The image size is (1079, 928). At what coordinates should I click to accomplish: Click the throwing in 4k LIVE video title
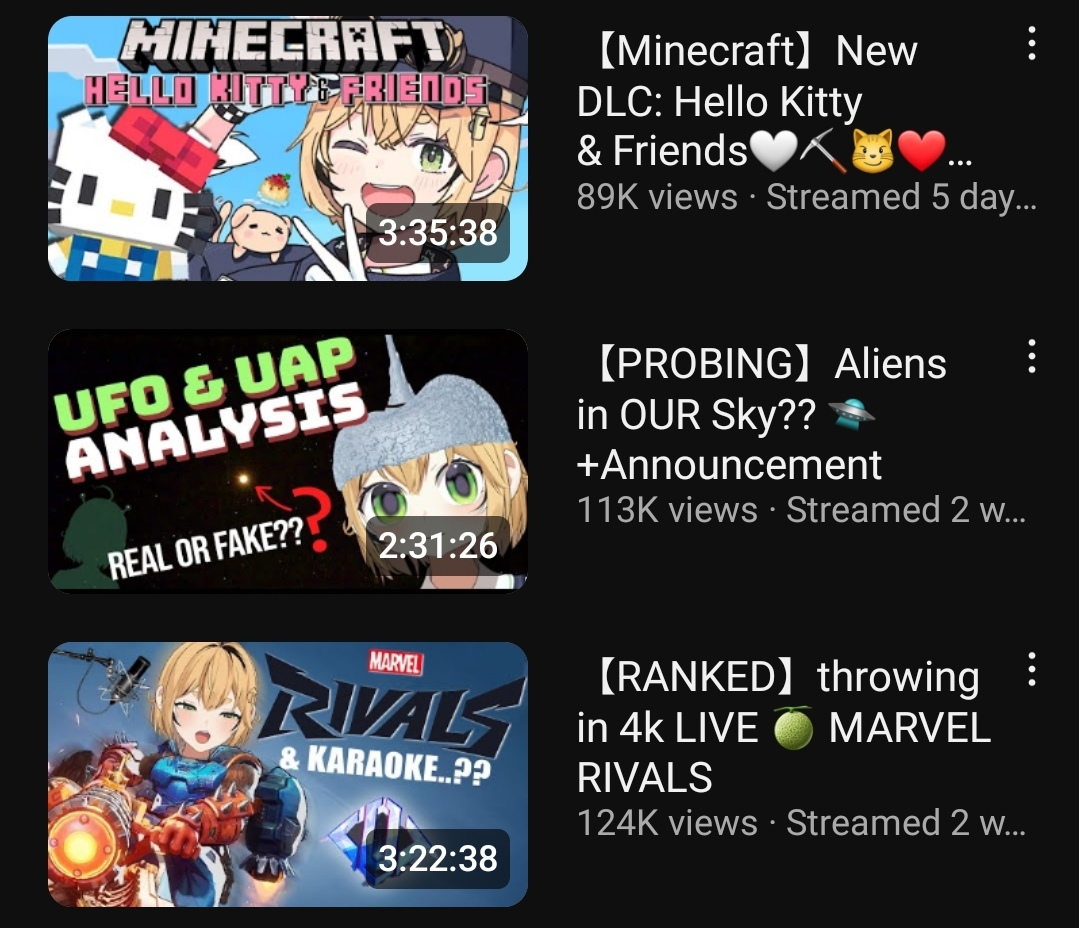[784, 727]
